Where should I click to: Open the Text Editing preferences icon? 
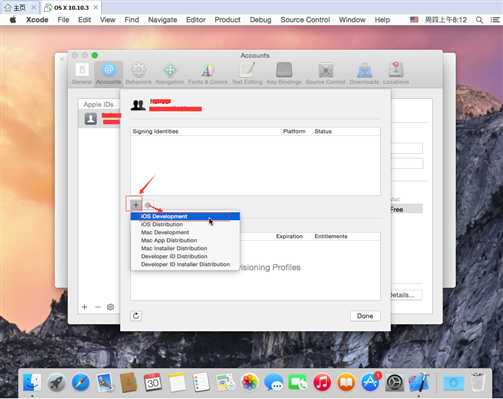(247, 74)
